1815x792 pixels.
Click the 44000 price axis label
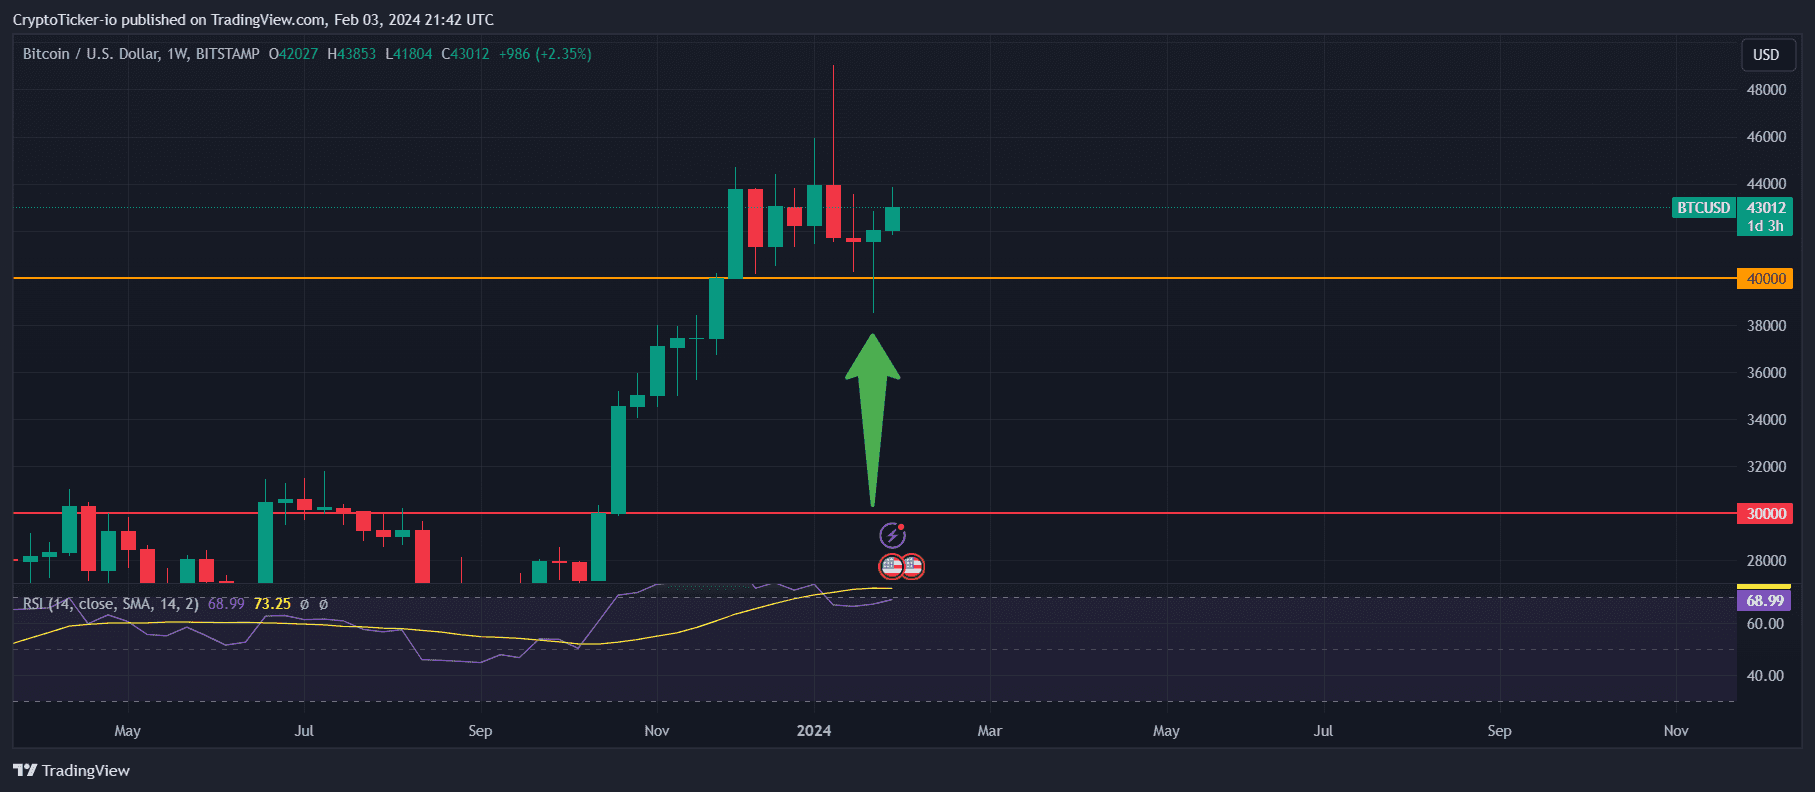tap(1766, 184)
